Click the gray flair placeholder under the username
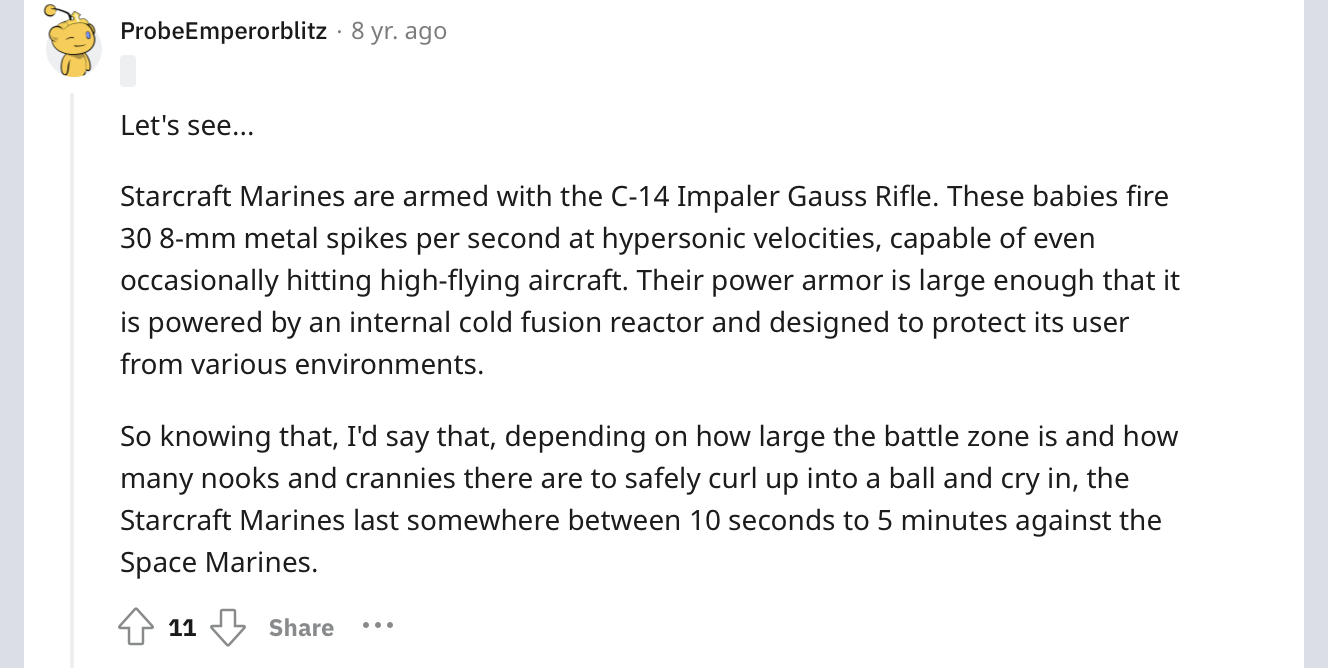 click(127, 71)
